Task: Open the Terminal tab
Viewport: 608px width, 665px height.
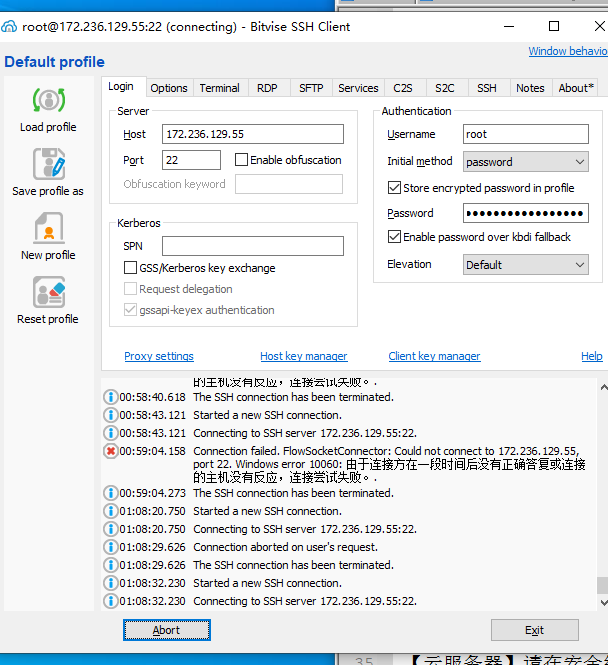Action: coord(219,88)
